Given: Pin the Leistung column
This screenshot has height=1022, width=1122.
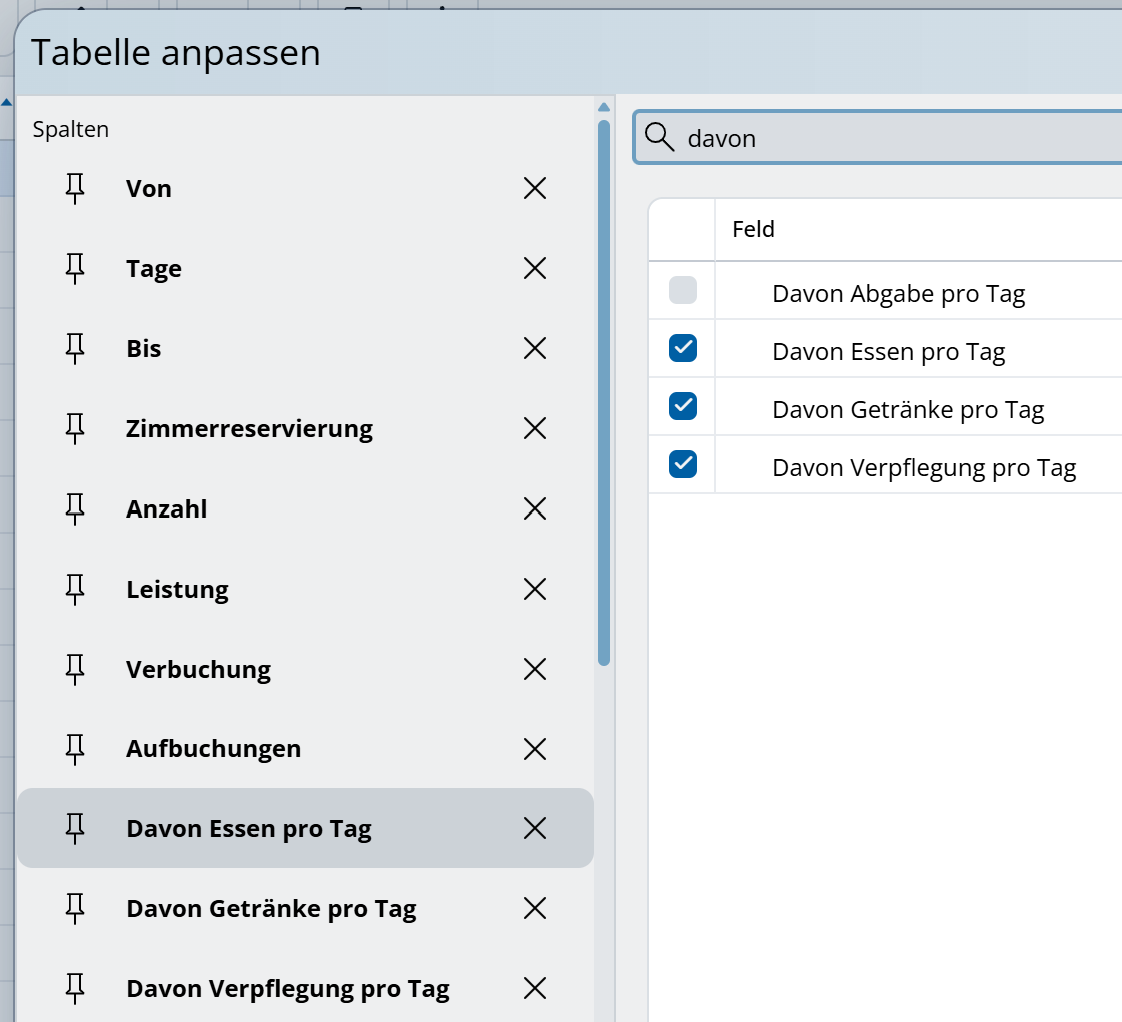Looking at the screenshot, I should coord(75,588).
